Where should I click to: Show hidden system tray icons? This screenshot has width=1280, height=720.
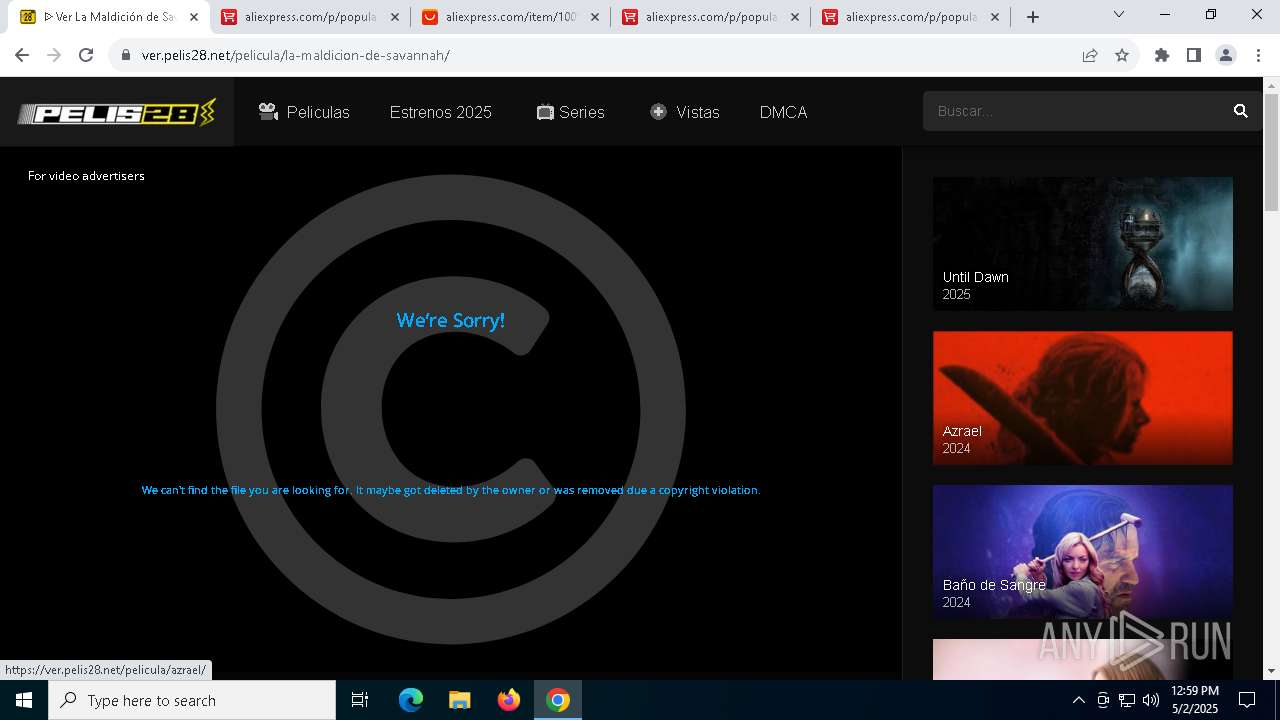point(1078,700)
